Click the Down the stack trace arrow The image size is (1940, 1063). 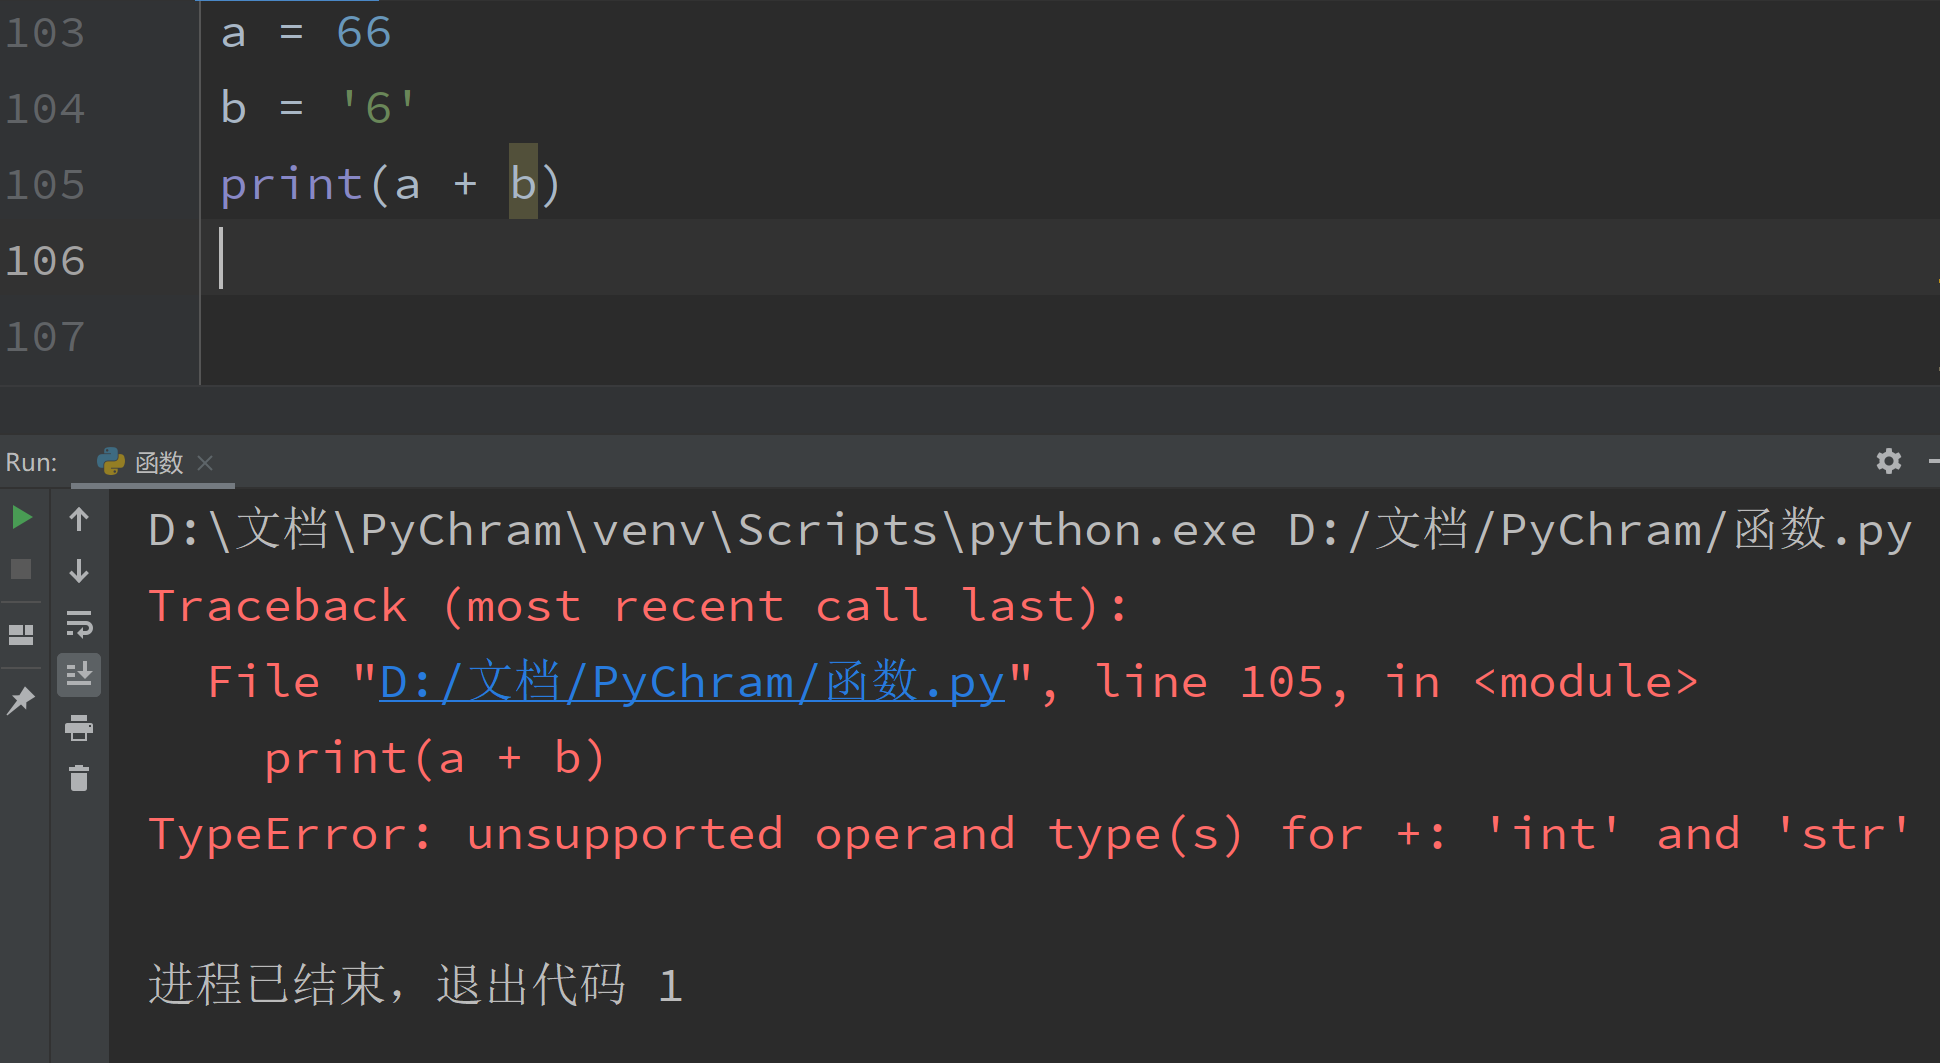[x=79, y=571]
